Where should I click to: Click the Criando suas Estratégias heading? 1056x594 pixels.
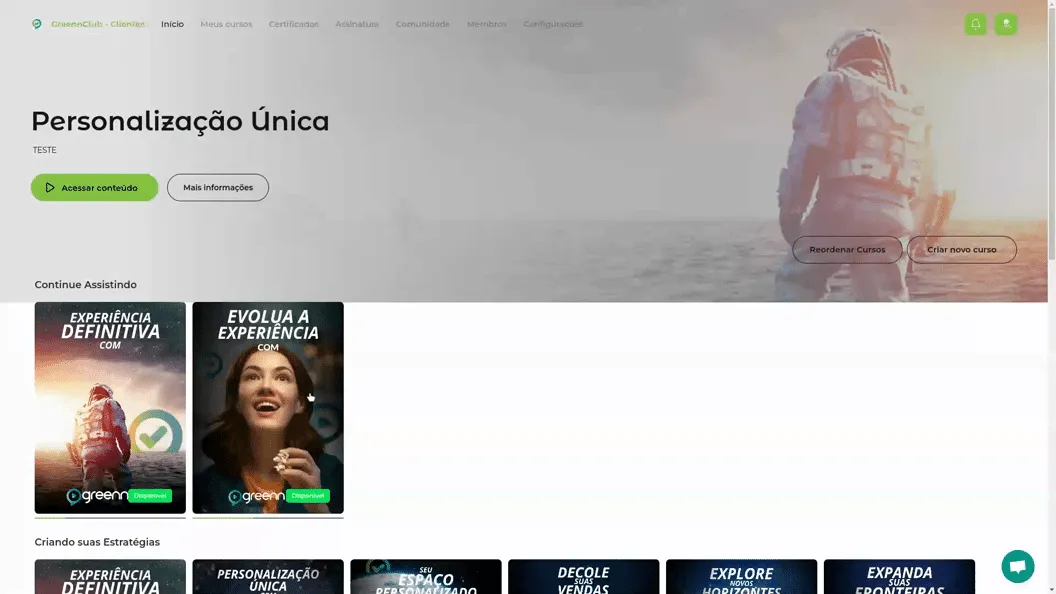point(97,542)
